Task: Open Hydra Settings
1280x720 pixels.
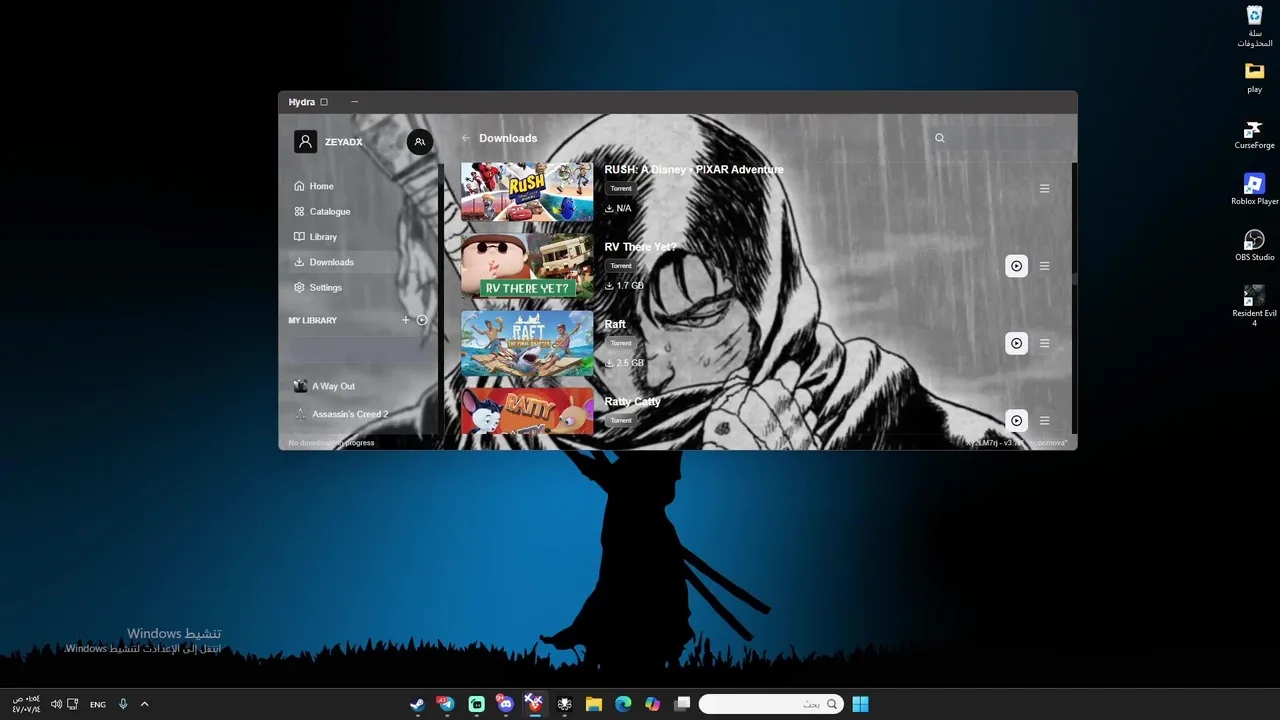Action: (363, 288)
